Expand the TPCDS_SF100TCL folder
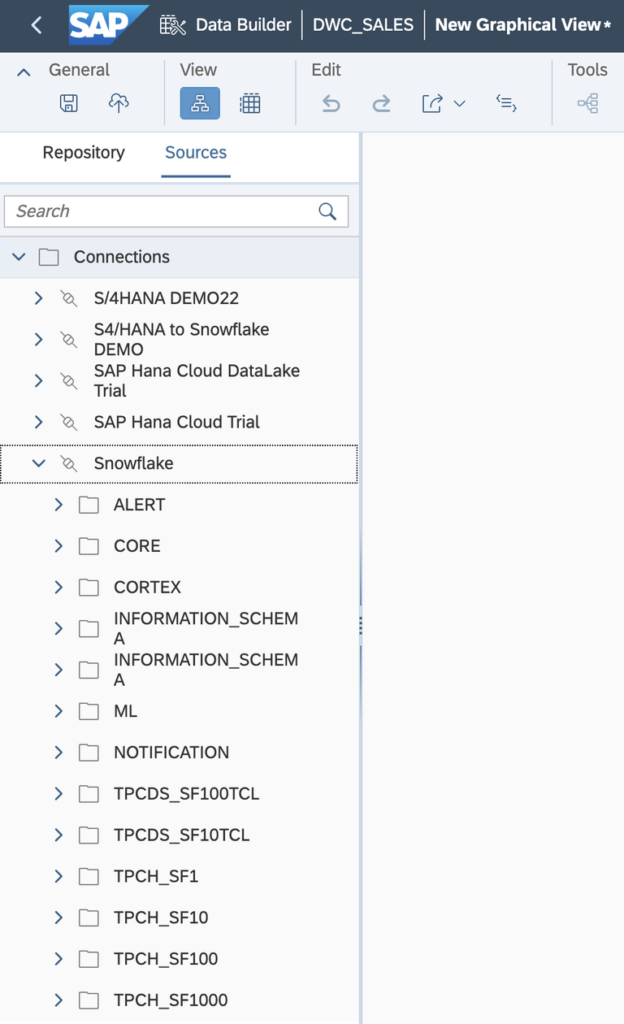This screenshot has width=624, height=1024. (59, 793)
